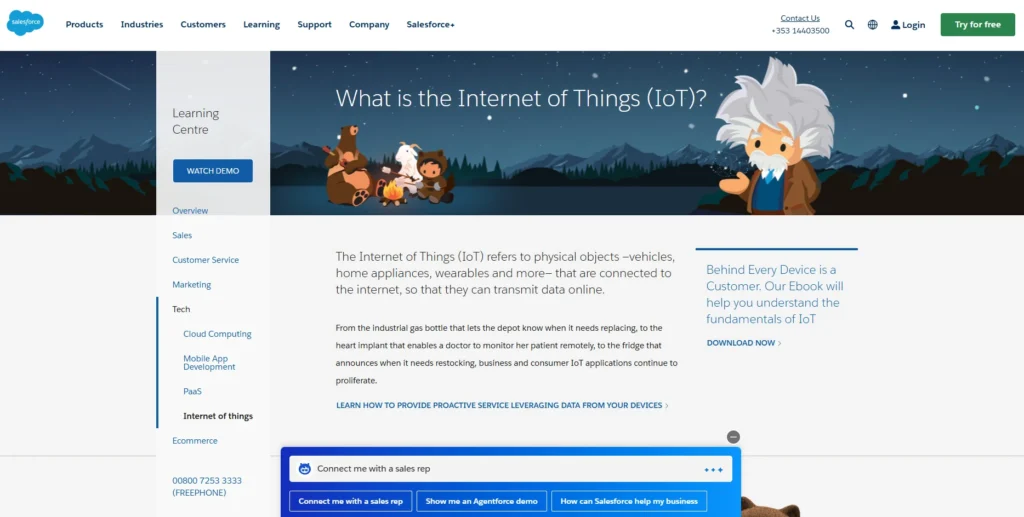Image resolution: width=1024 pixels, height=517 pixels.
Task: Open the Products menu
Action: tap(84, 25)
